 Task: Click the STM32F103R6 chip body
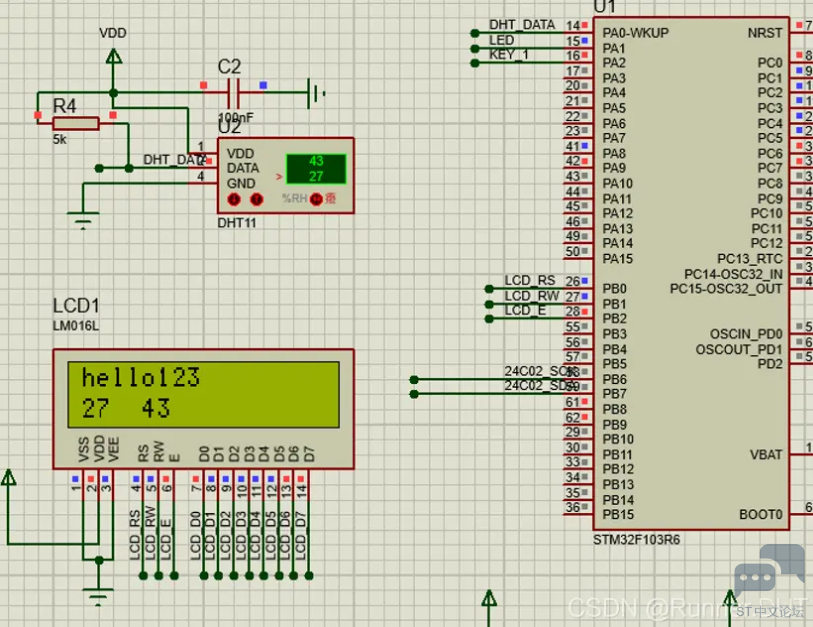(x=691, y=273)
